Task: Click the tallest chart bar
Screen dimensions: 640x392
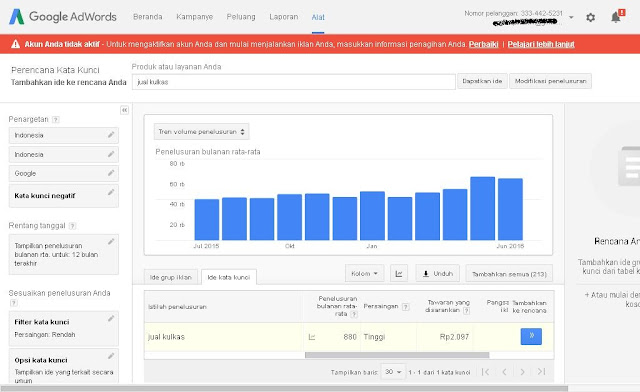Action: click(482, 208)
